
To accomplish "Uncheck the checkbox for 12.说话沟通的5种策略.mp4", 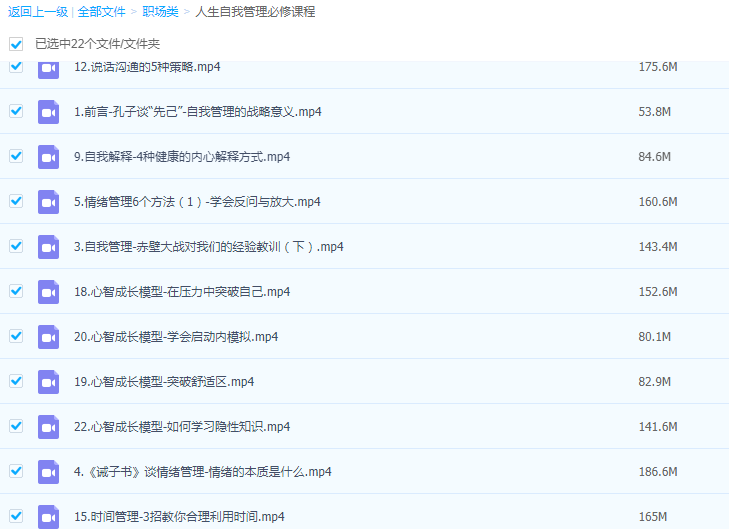I will click(x=16, y=66).
